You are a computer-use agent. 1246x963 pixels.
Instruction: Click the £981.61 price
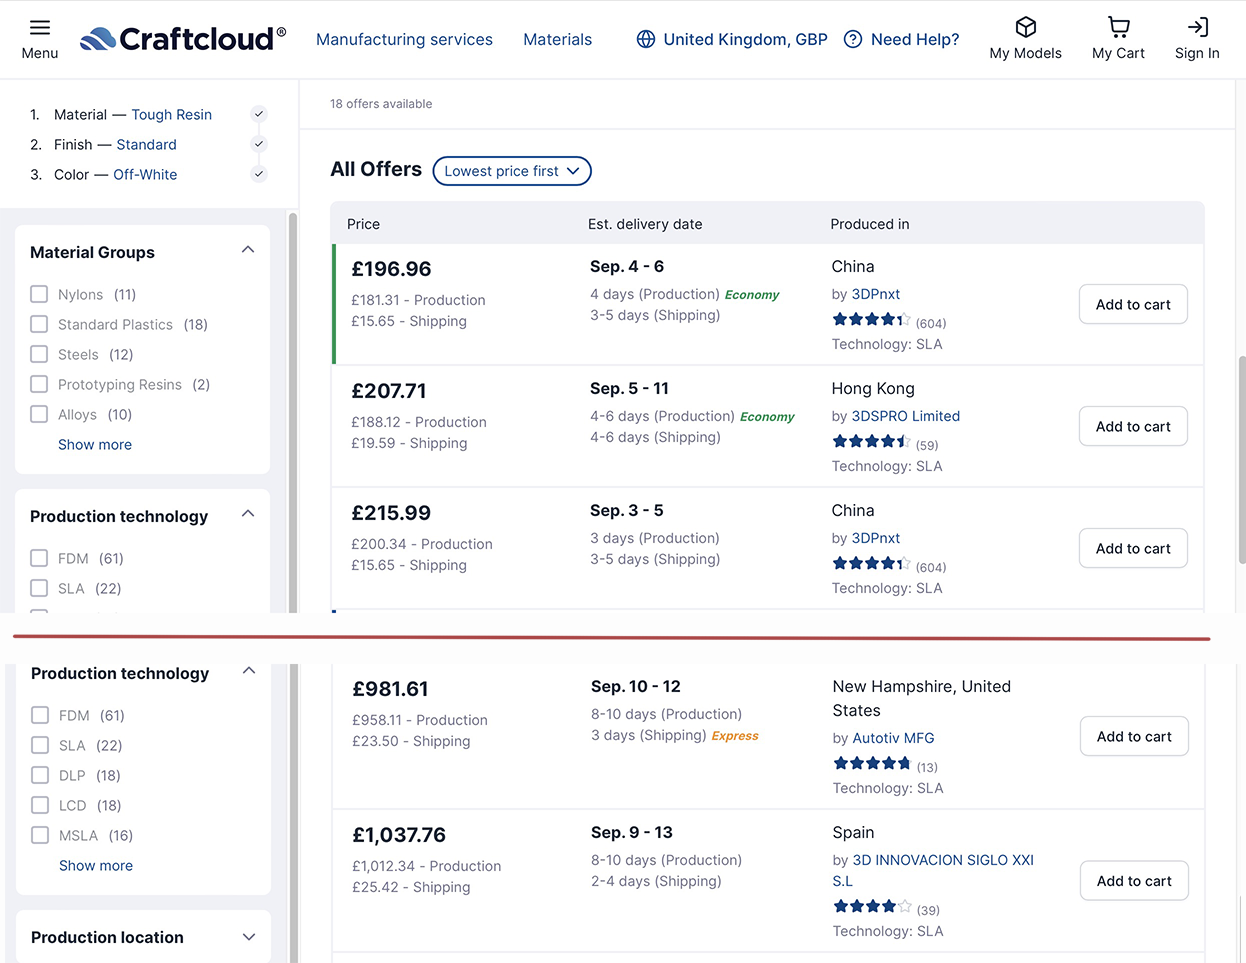(x=390, y=689)
